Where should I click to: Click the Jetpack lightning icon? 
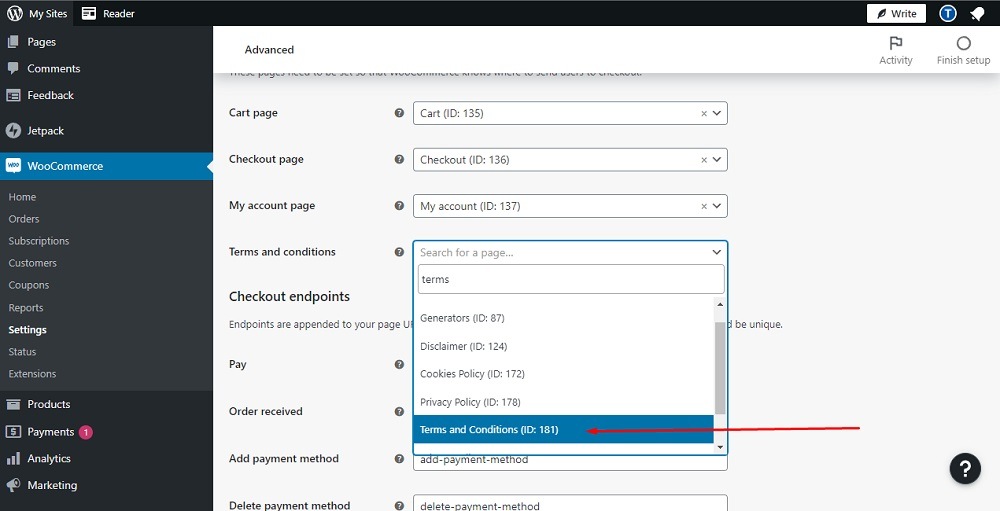tap(13, 131)
